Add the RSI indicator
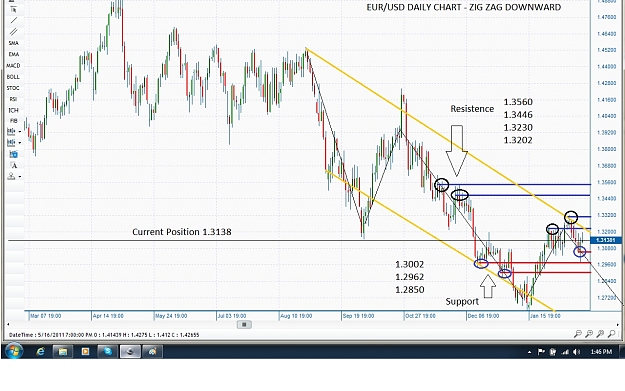Image resolution: width=625 pixels, height=391 pixels. [x=14, y=99]
